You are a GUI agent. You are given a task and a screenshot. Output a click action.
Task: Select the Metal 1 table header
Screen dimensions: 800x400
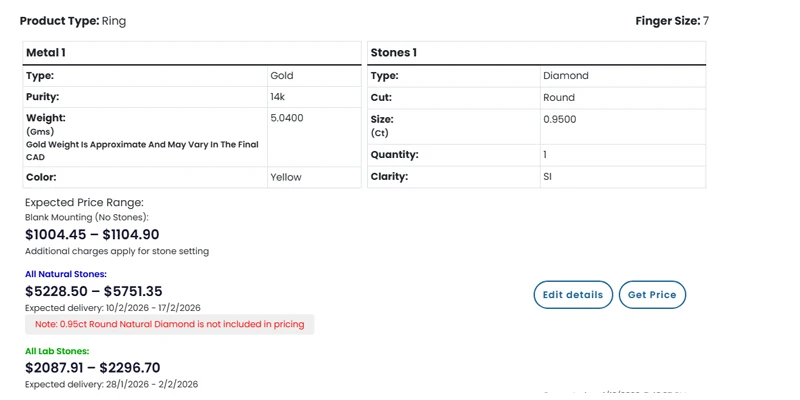[46, 53]
